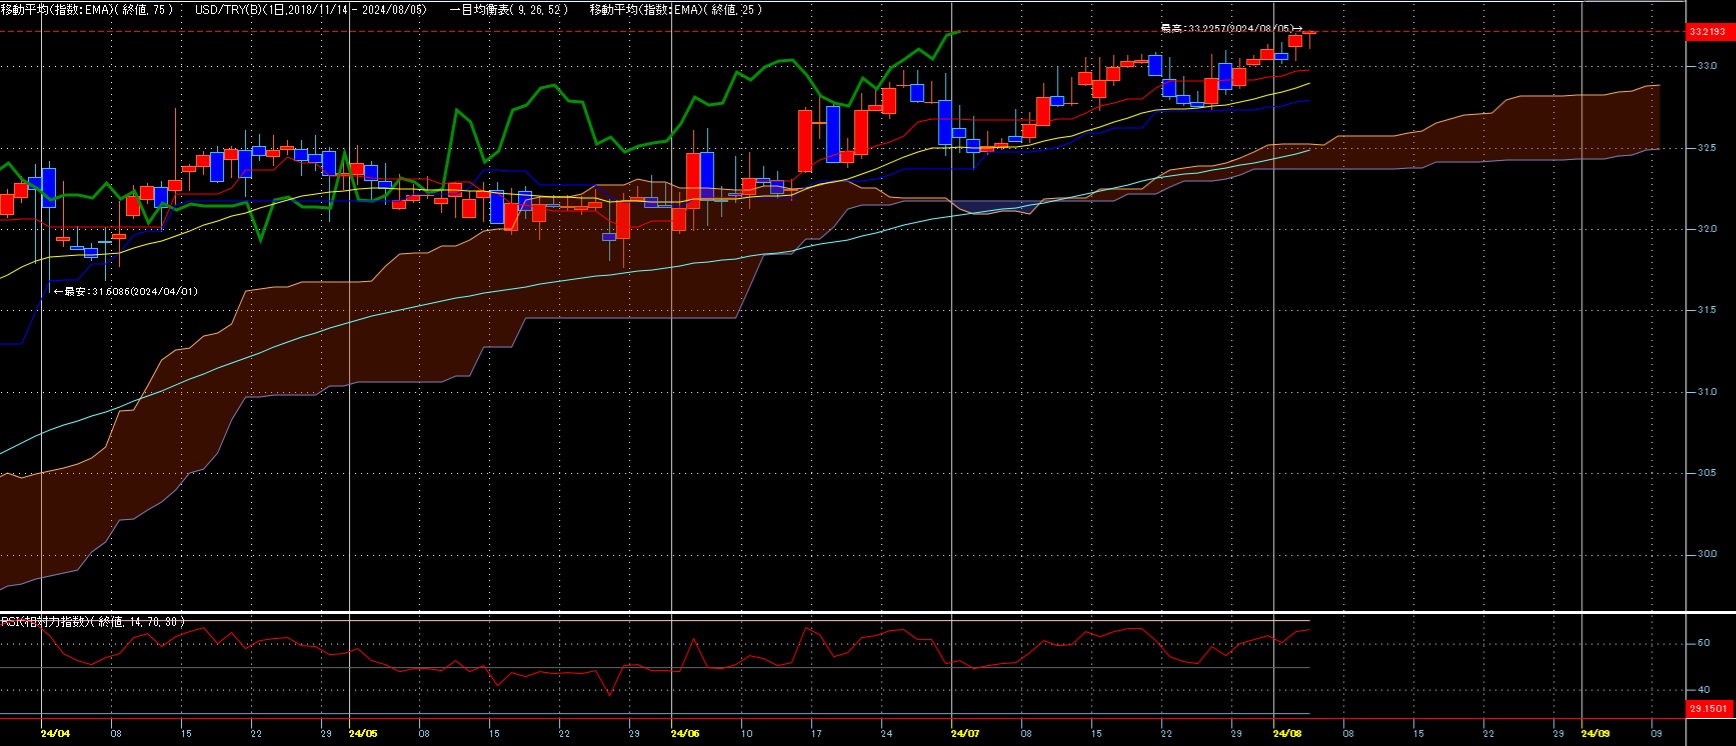Click the Ichimoku 一目均衡表( 9, 26, 52 ) label
The width and height of the screenshot is (1736, 746).
click(508, 9)
